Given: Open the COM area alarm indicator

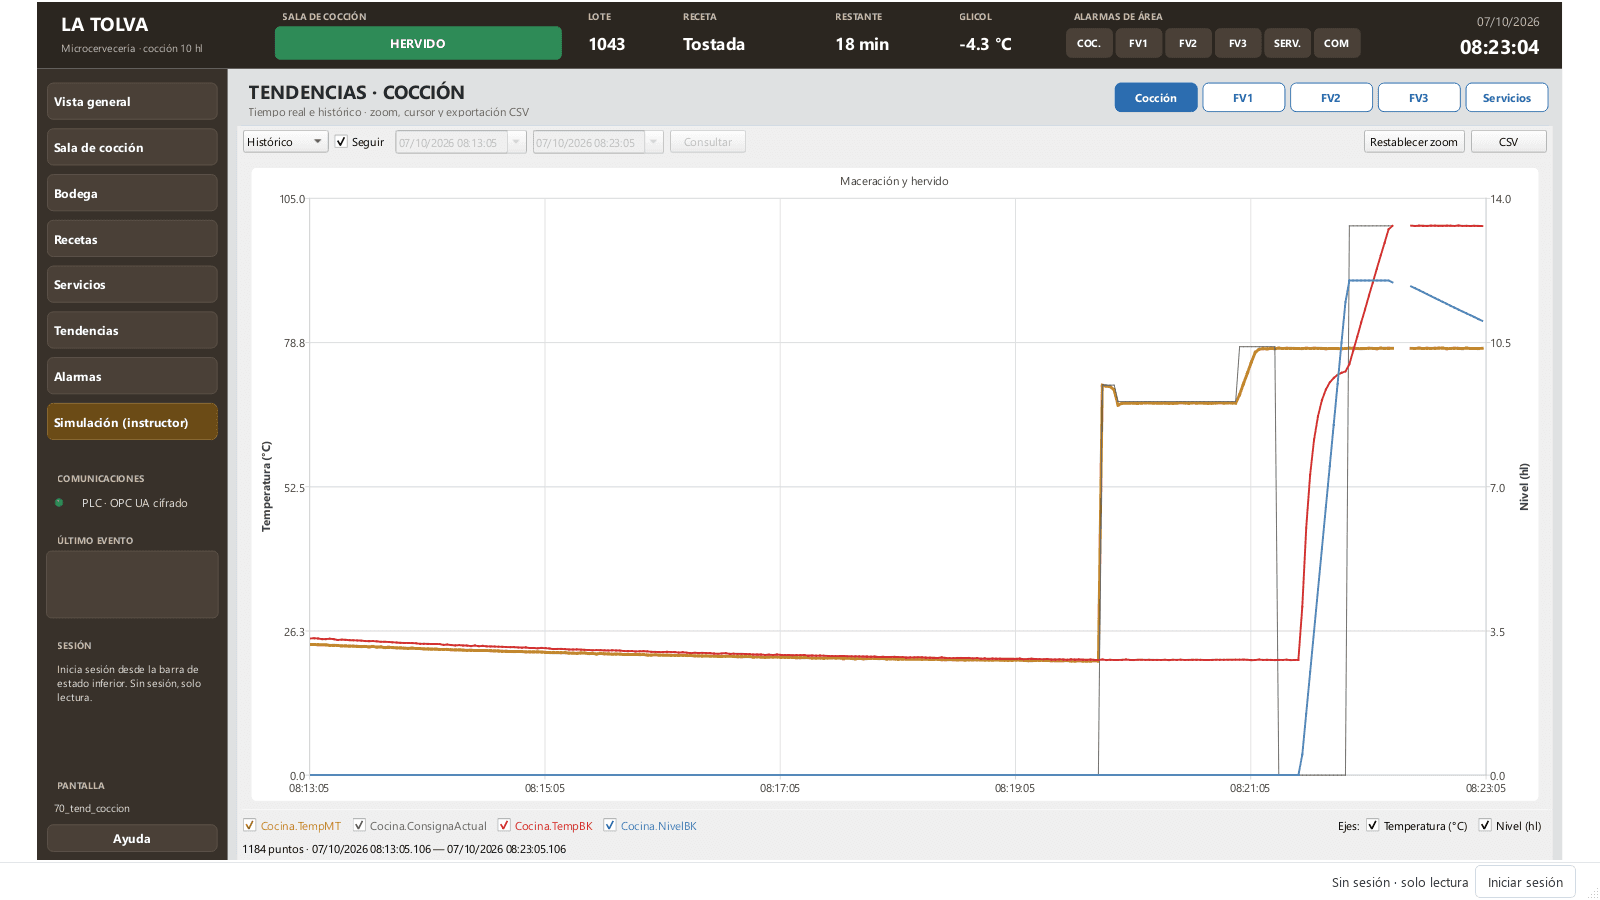Looking at the screenshot, I should click(x=1337, y=43).
